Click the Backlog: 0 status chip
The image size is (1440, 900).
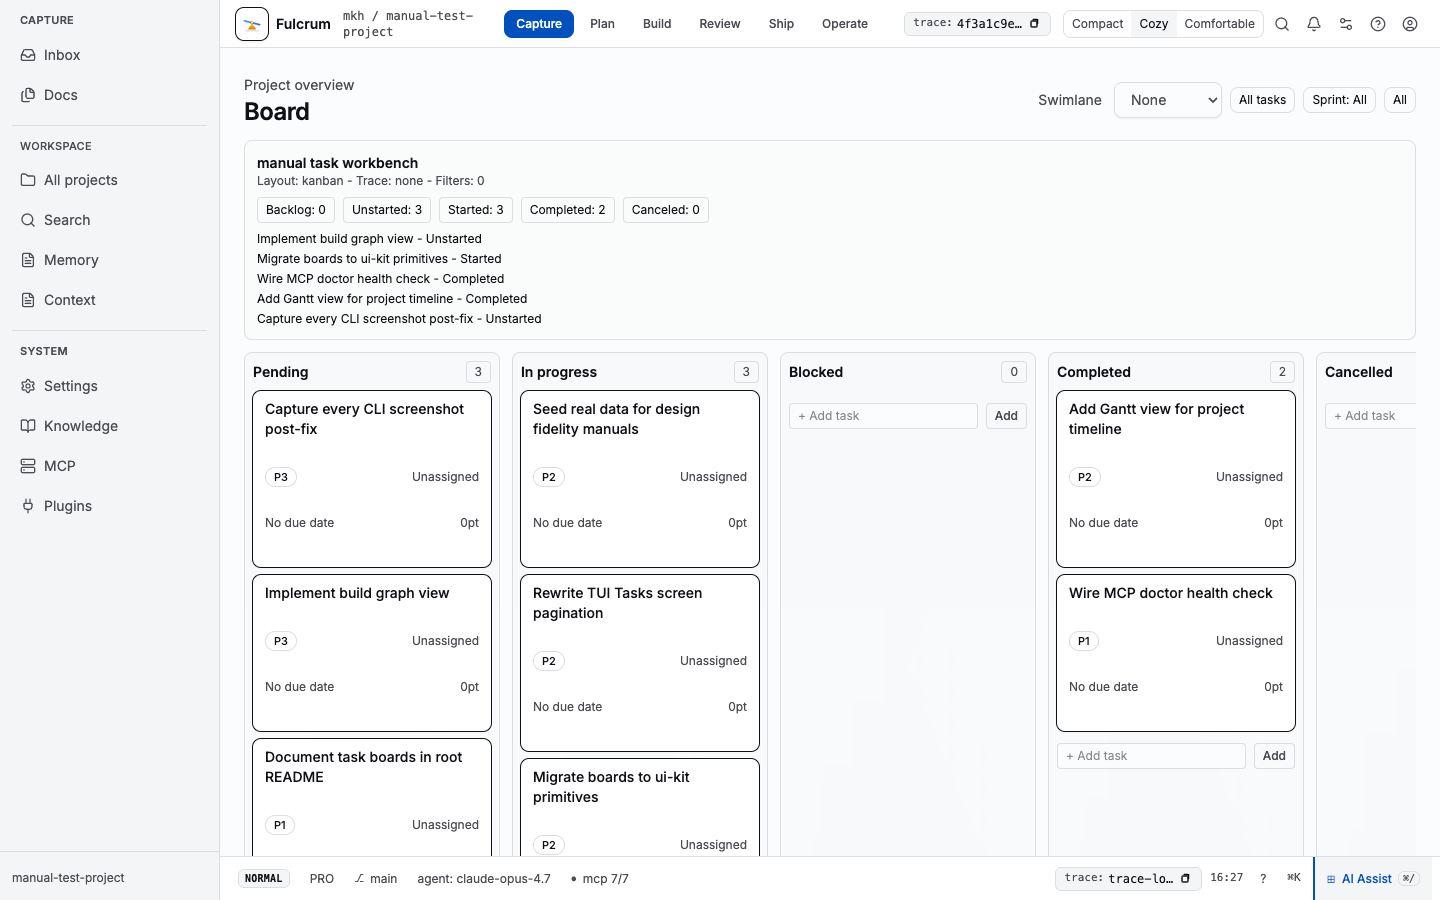(x=296, y=210)
